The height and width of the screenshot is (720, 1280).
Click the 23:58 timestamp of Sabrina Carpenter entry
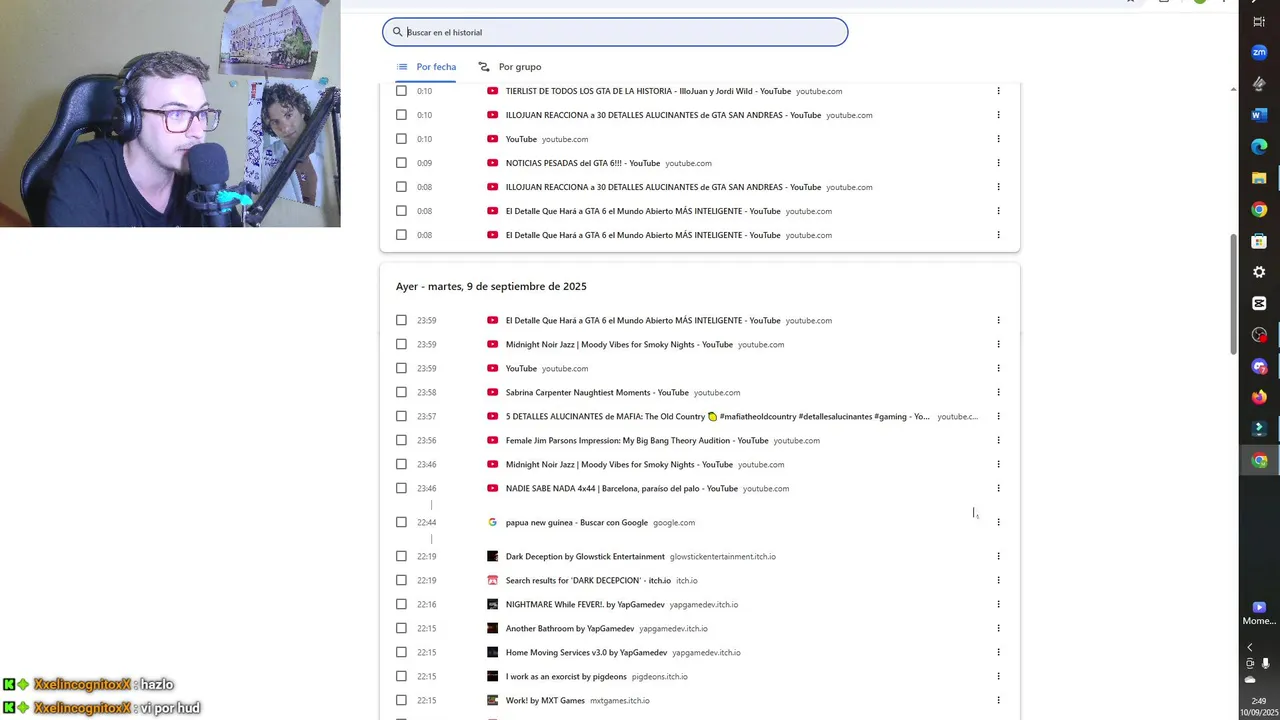[426, 392]
